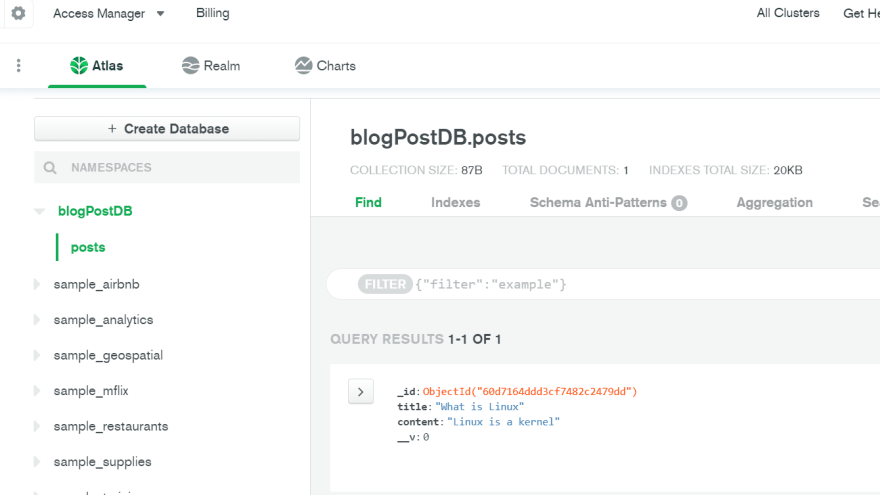Click the Charts product icon
This screenshot has width=880, height=495.
[x=303, y=66]
